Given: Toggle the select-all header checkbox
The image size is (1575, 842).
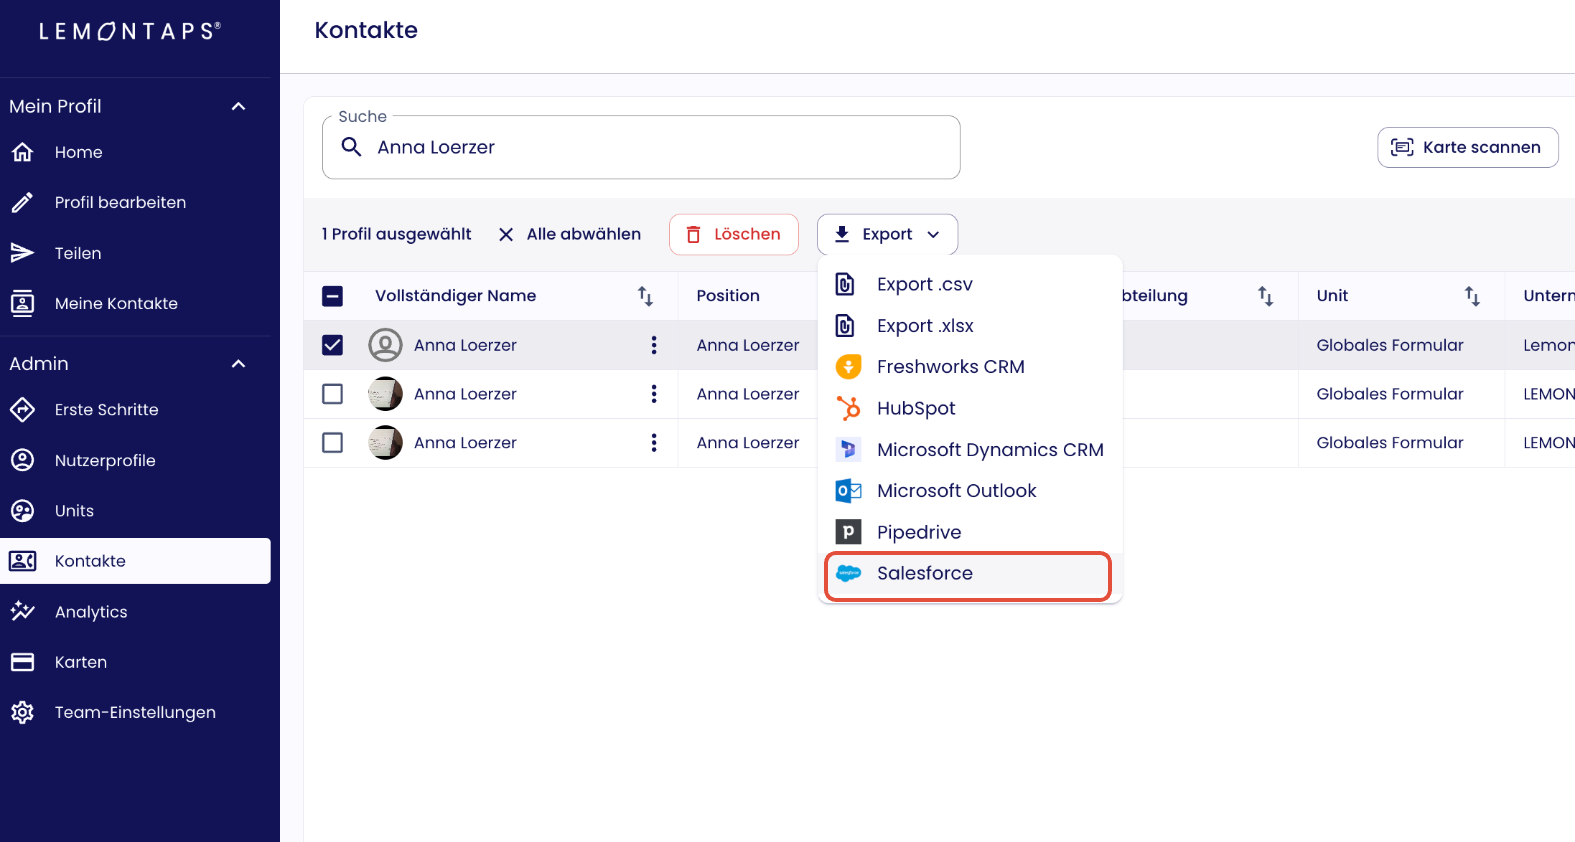Looking at the screenshot, I should coord(332,296).
